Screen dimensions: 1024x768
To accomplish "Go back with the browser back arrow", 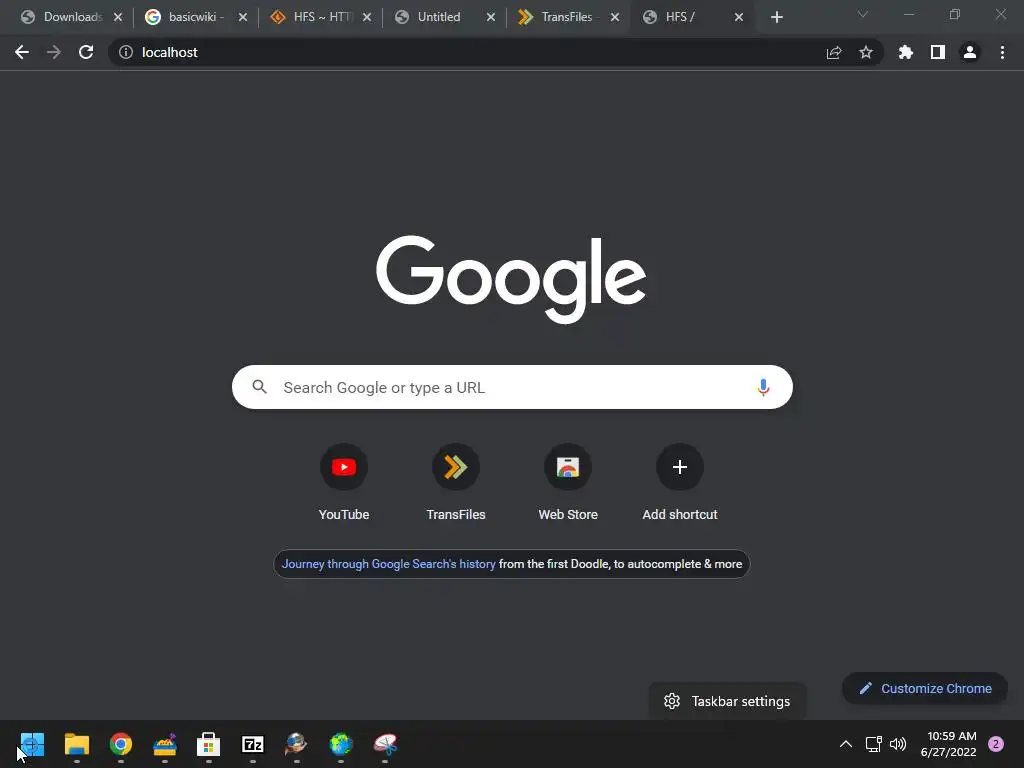I will [22, 52].
